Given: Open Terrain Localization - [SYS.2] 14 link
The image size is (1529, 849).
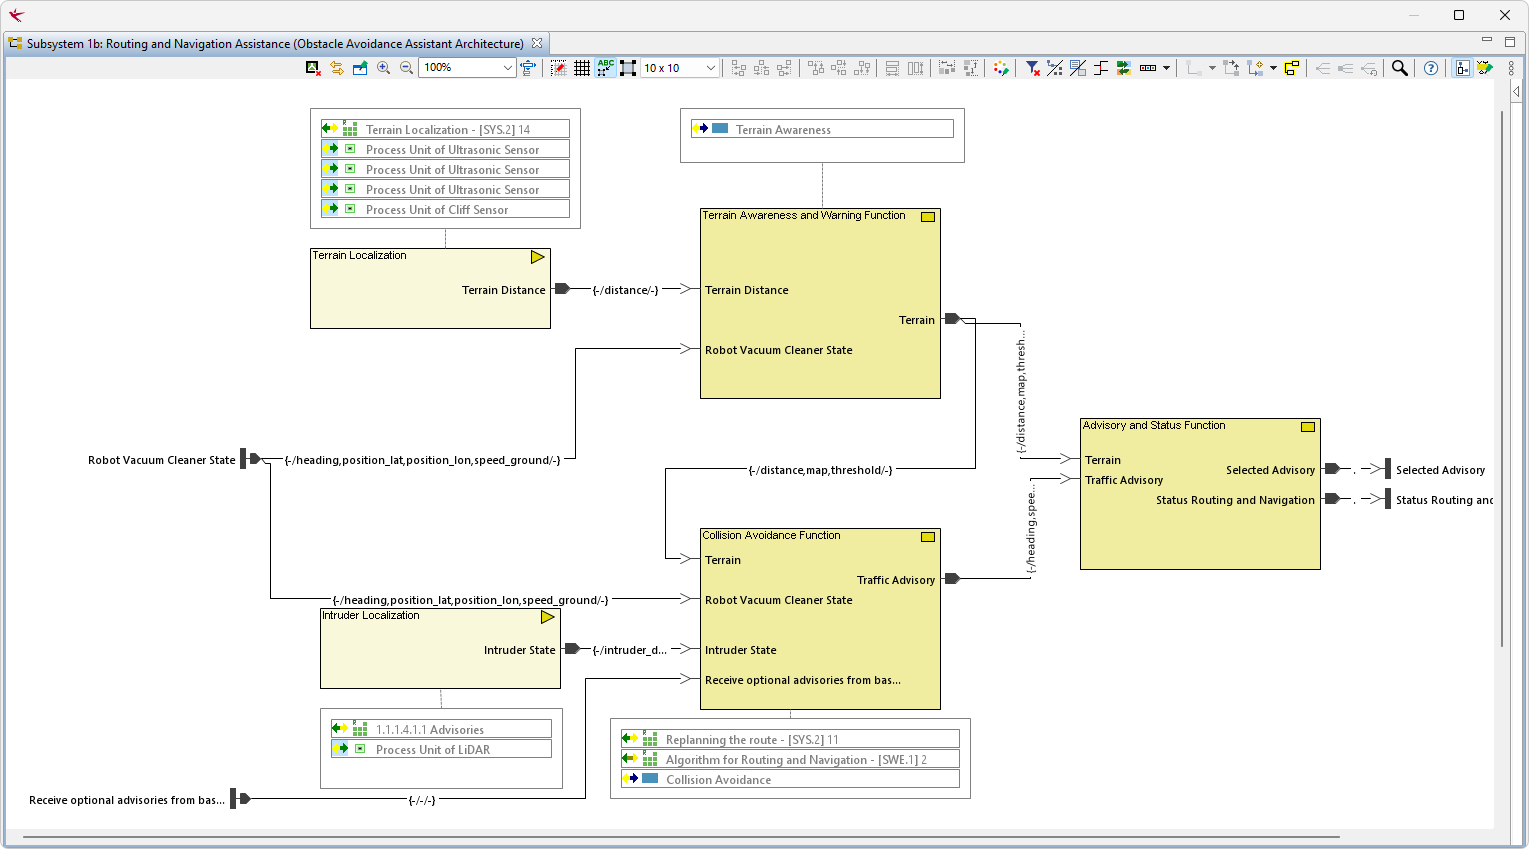Looking at the screenshot, I should 445,129.
